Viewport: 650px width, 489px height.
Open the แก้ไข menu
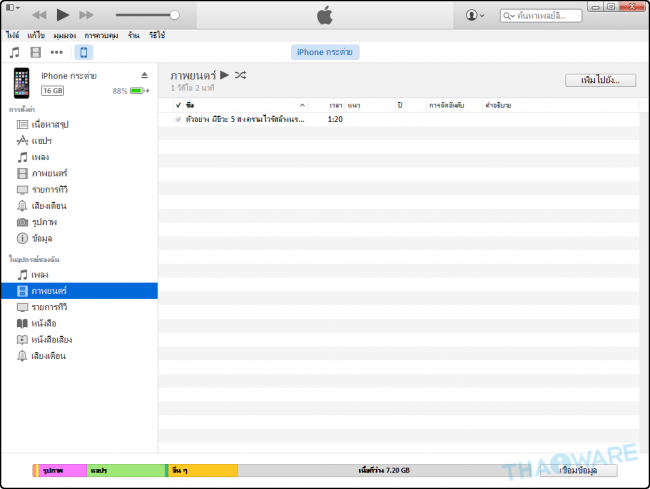click(x=36, y=35)
